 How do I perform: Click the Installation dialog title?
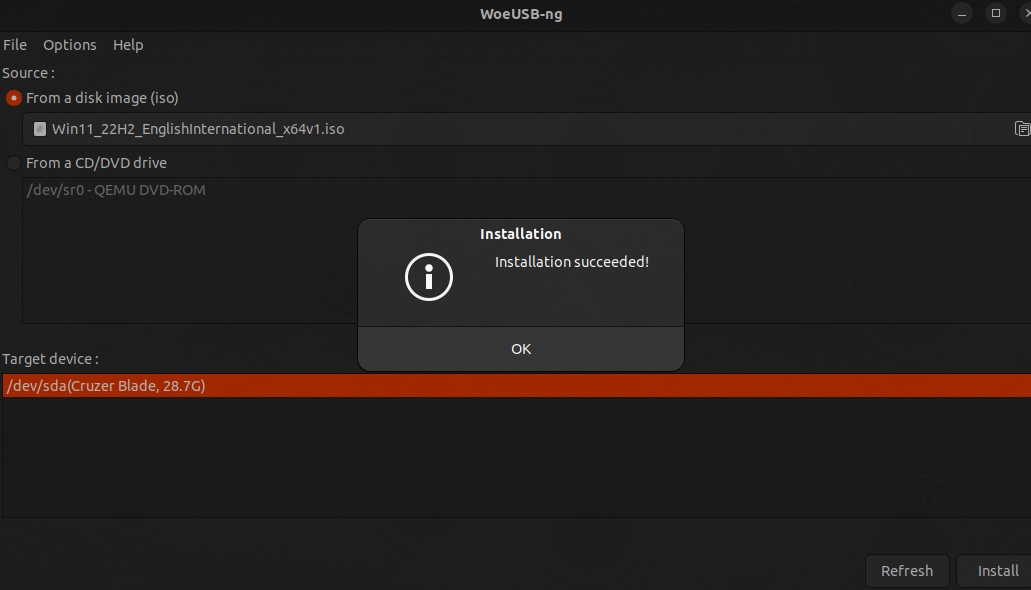coord(520,233)
